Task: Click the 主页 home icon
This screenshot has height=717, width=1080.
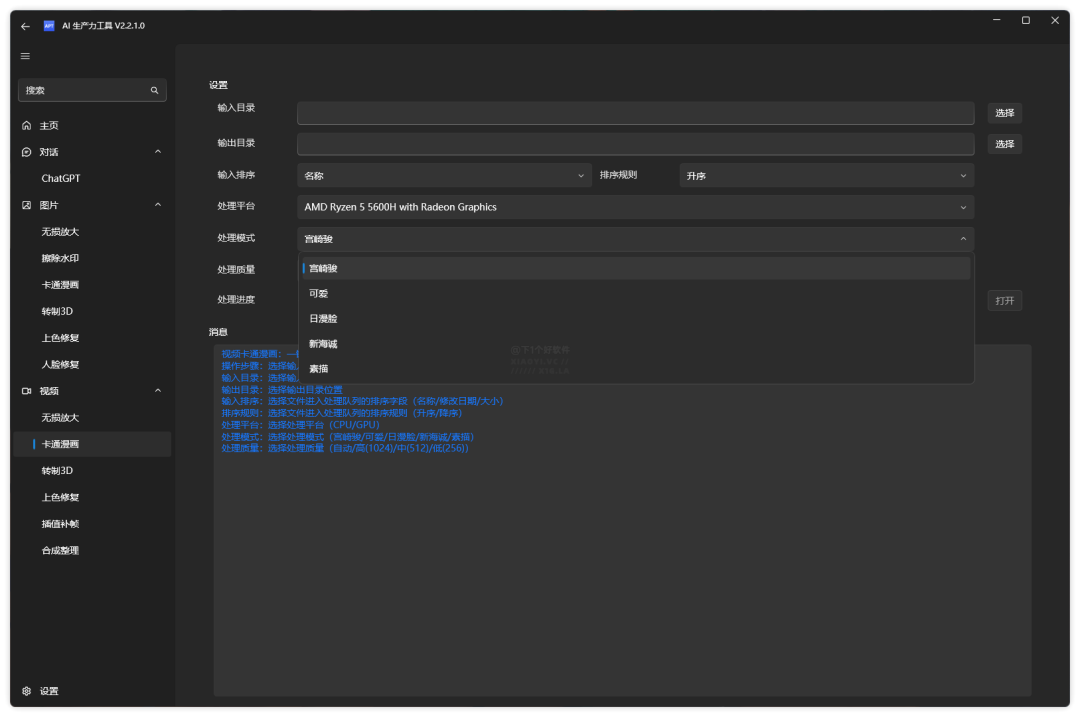Action: [26, 125]
